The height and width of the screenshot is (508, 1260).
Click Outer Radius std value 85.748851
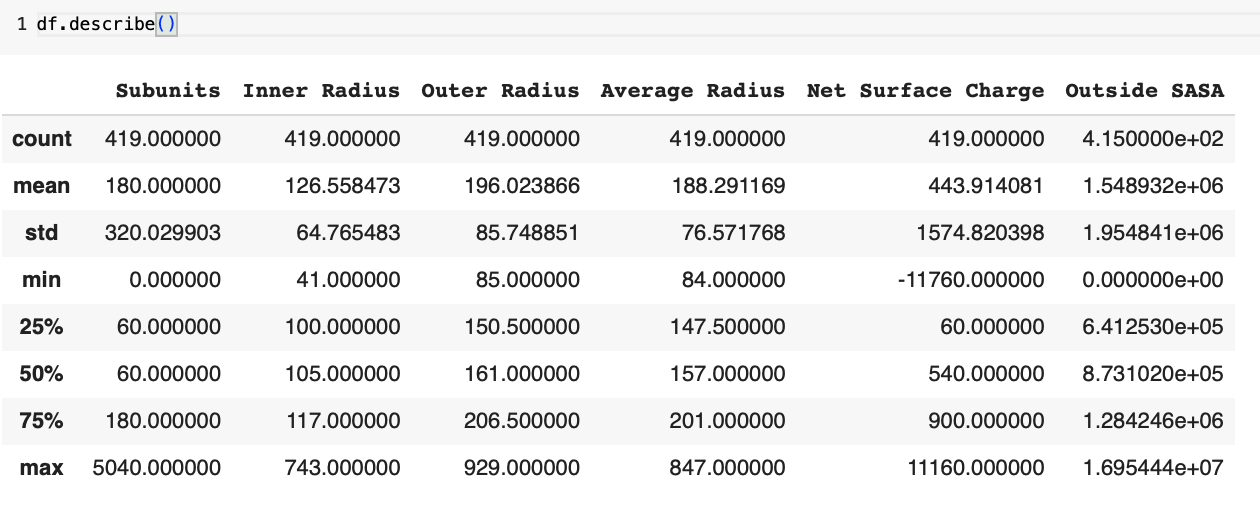click(528, 233)
